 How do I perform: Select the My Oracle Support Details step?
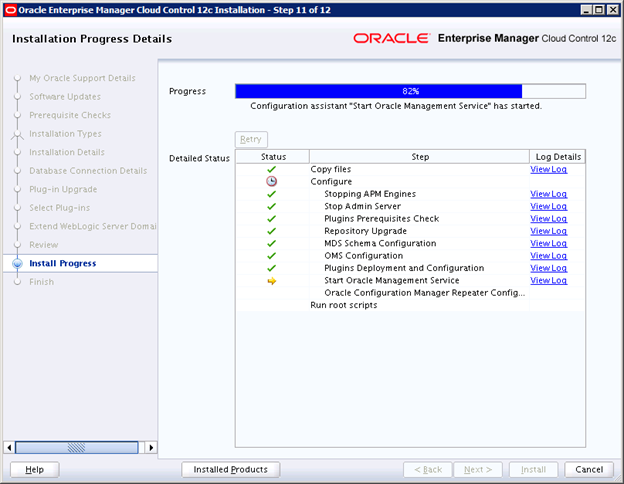[82, 78]
